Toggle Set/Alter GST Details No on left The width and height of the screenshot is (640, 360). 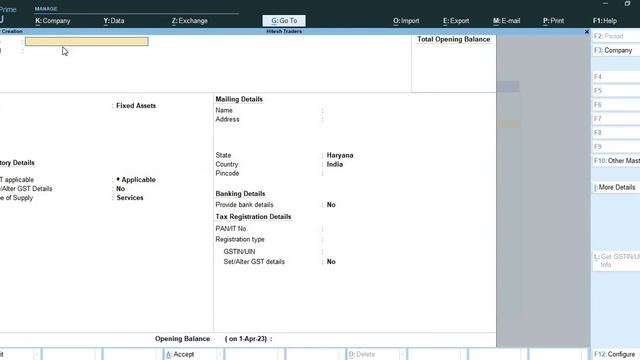(120, 189)
